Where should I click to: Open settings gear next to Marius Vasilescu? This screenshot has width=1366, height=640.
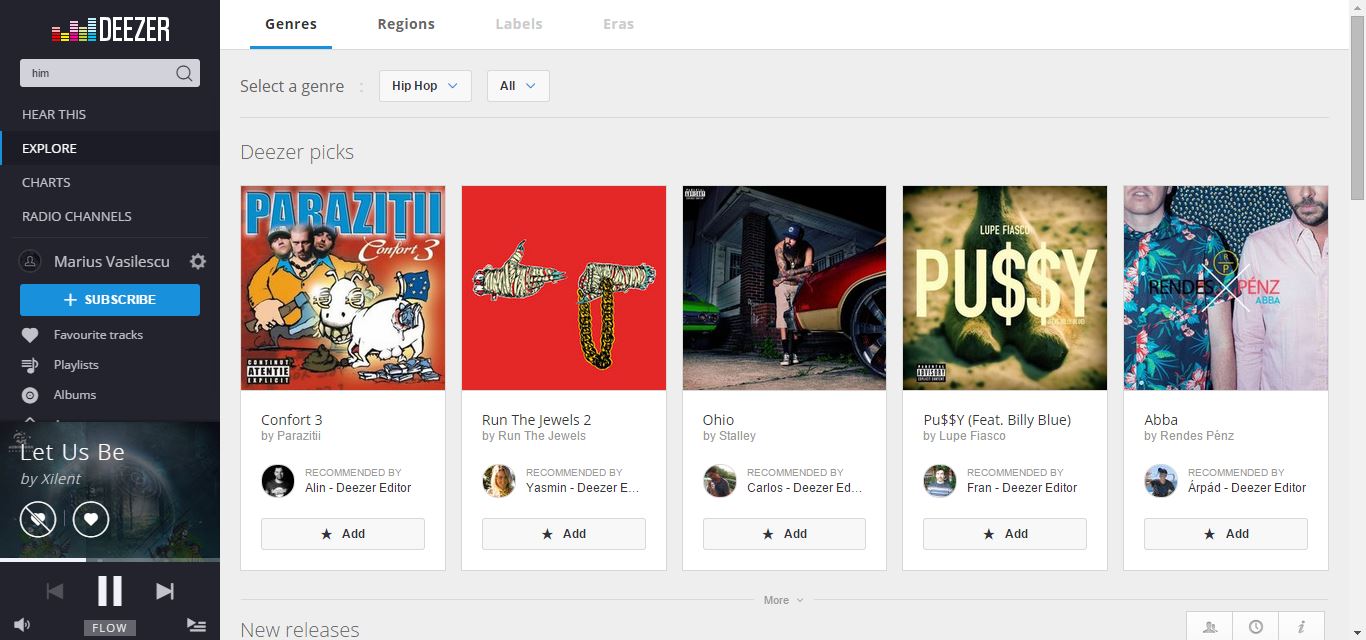coord(198,261)
